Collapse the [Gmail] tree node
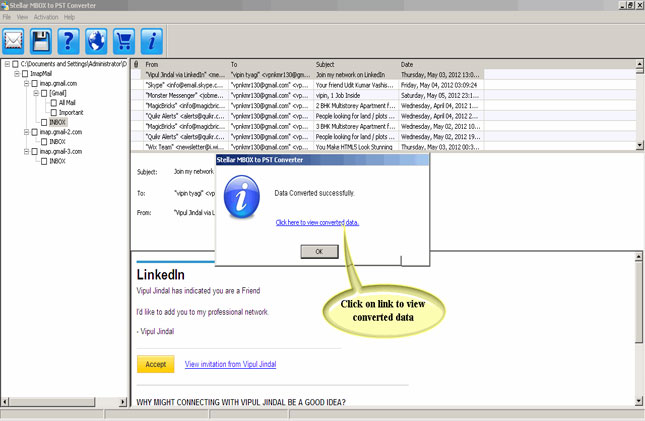Screen dimensions: 645x421 pyautogui.click(x=36, y=93)
